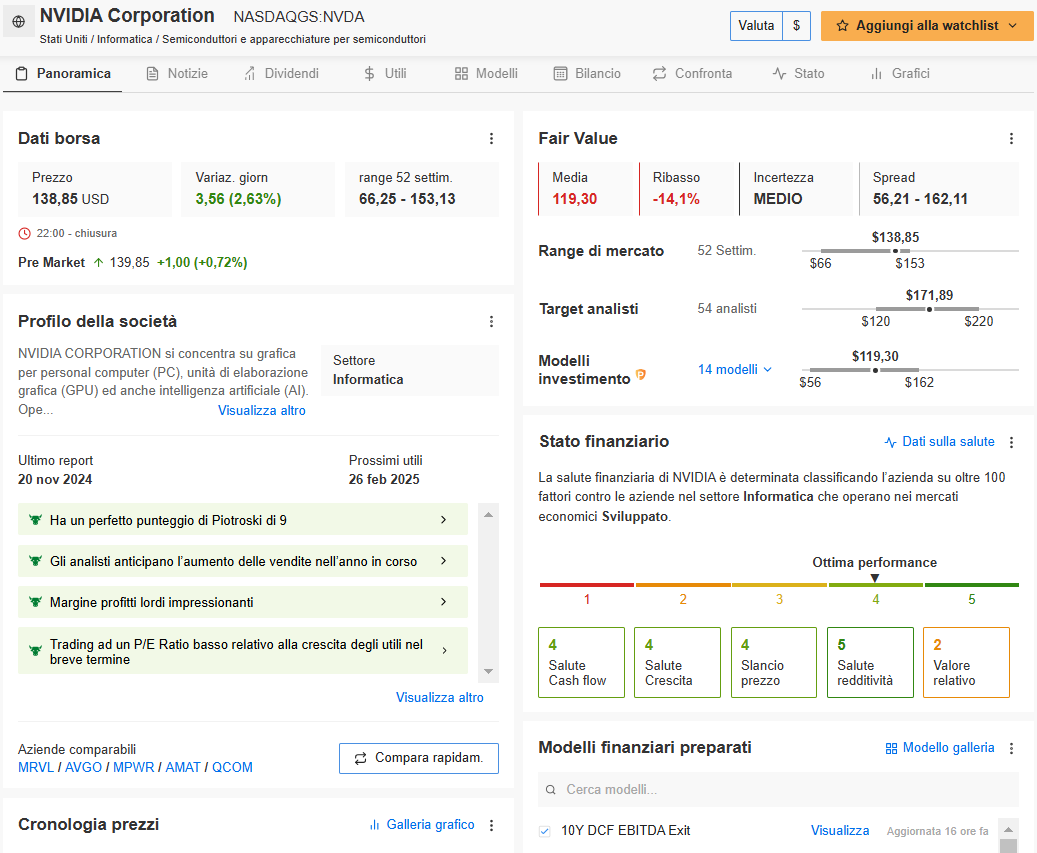Click Visualizza for 10Y DCF EBITDA Exit

(840, 831)
